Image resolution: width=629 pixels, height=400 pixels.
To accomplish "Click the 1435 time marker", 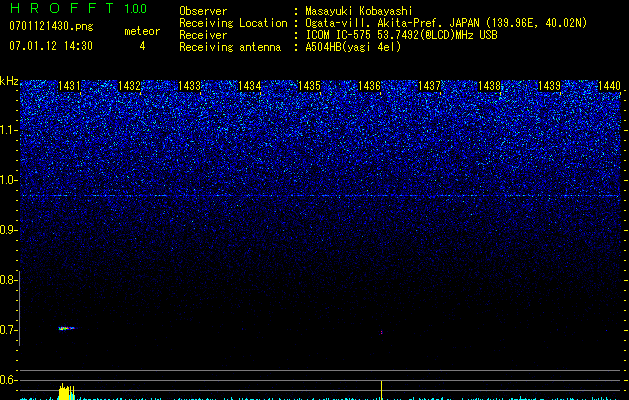I will (x=309, y=86).
